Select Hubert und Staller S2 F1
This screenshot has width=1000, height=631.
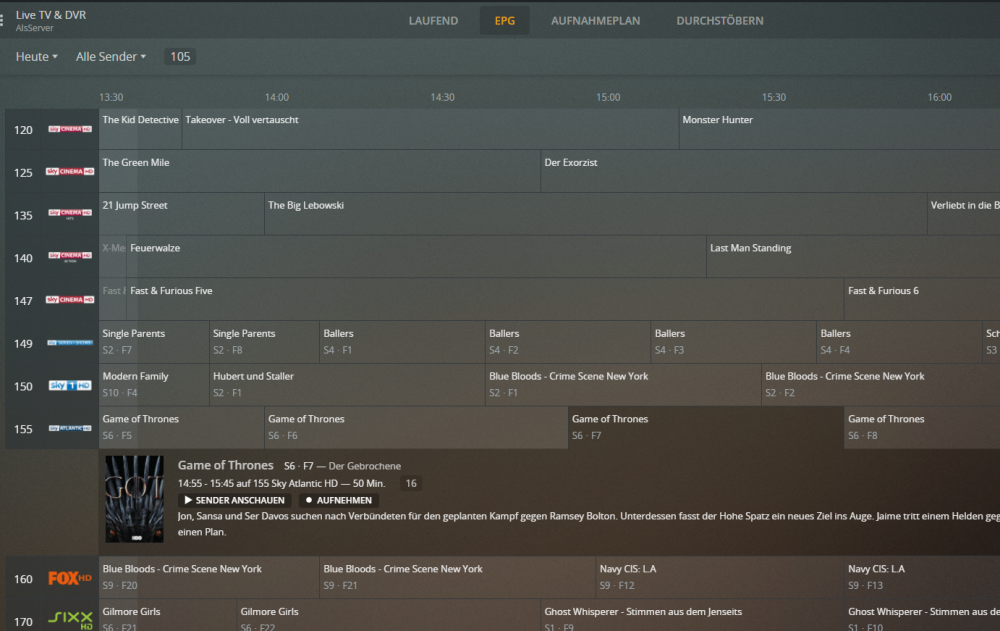347,385
